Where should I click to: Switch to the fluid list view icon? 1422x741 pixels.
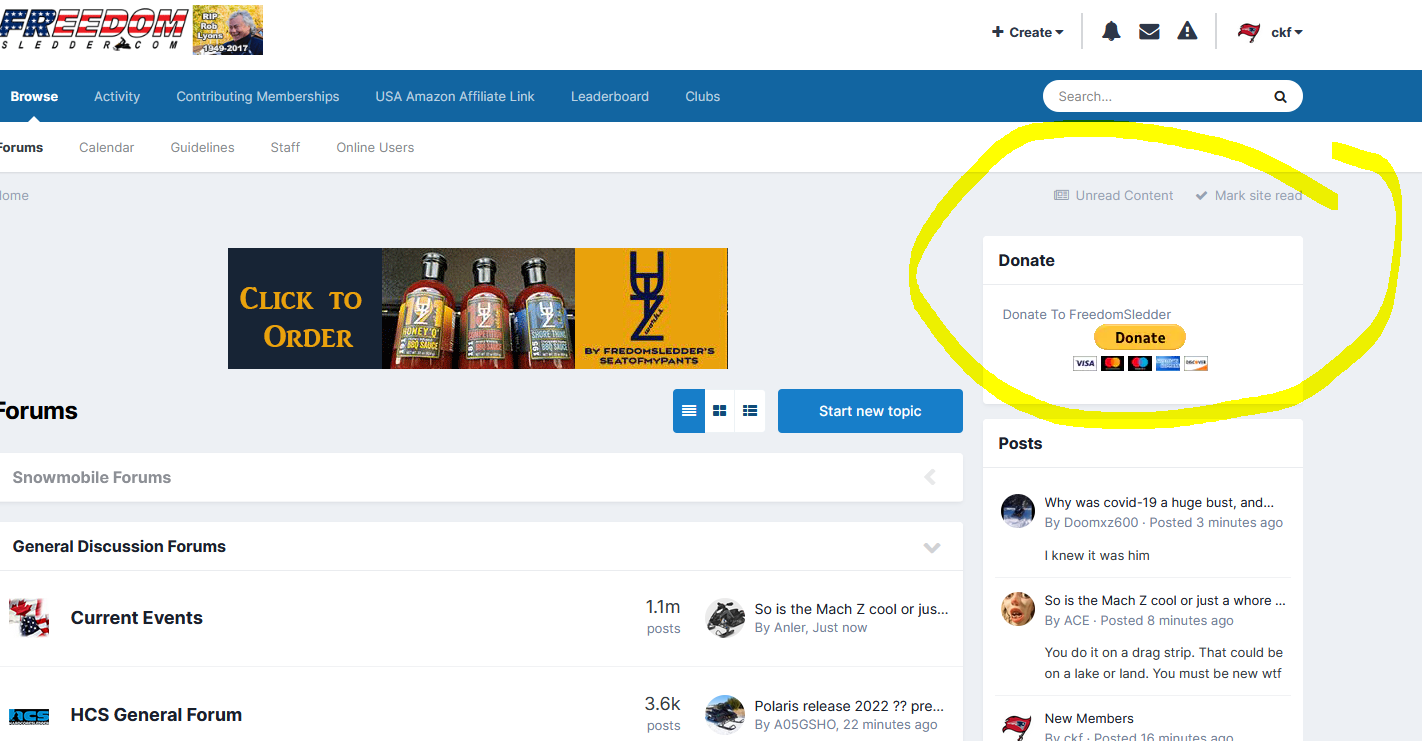750,411
